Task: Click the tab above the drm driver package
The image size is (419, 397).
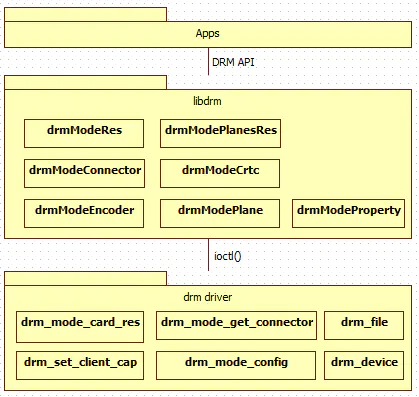Action: coord(85,278)
